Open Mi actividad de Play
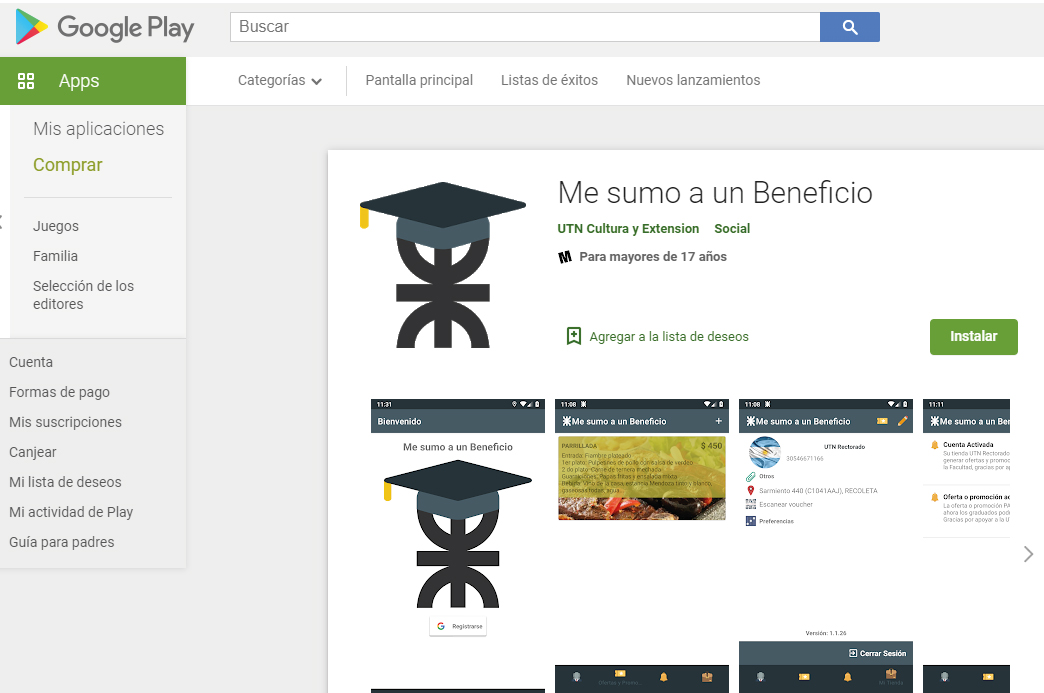Screen dimensions: 1044x693 71,512
